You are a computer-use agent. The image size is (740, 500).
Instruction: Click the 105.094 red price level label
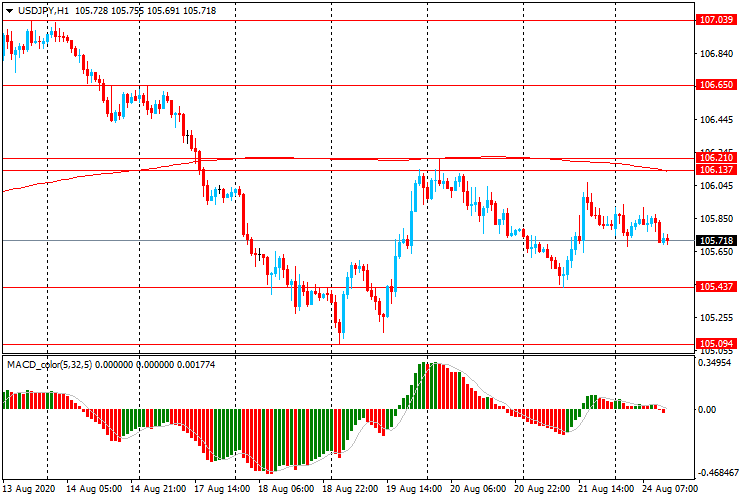point(716,344)
